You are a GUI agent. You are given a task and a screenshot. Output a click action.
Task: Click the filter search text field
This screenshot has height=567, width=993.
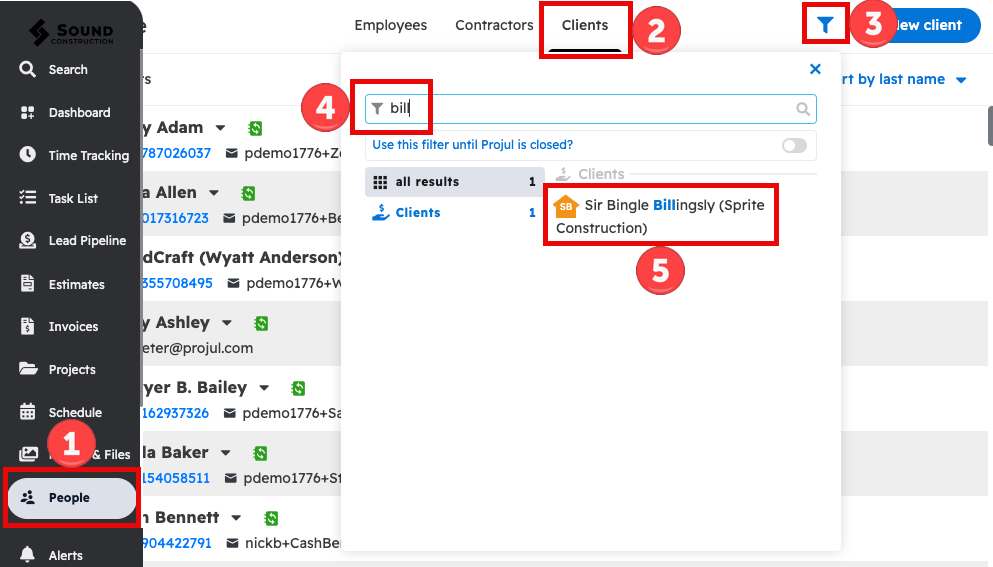590,109
